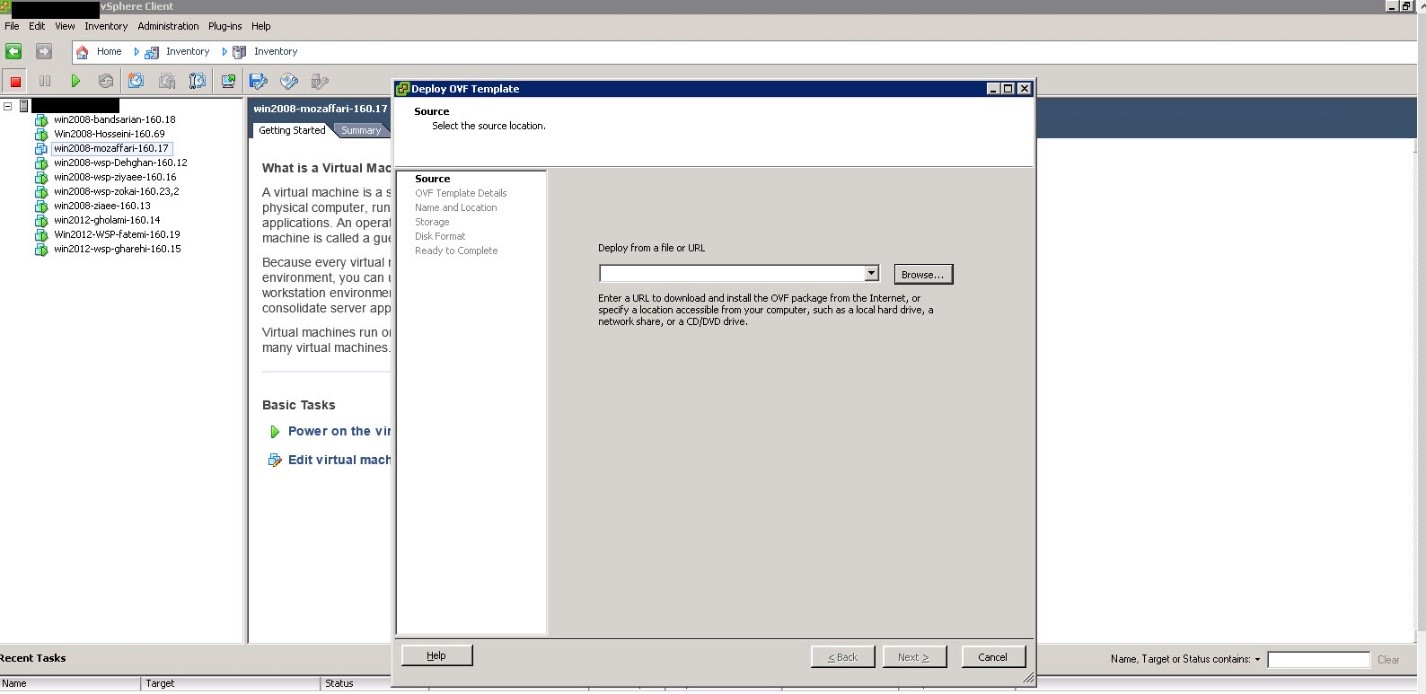Open the View menu
This screenshot has height=694, width=1426.
coord(65,26)
